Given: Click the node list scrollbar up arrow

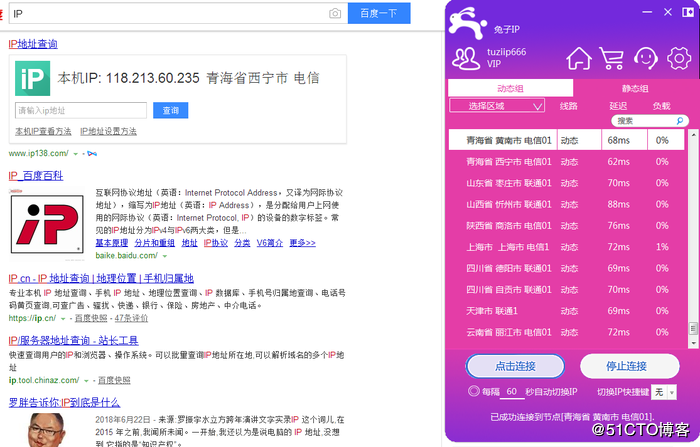Looking at the screenshot, I should tap(693, 134).
